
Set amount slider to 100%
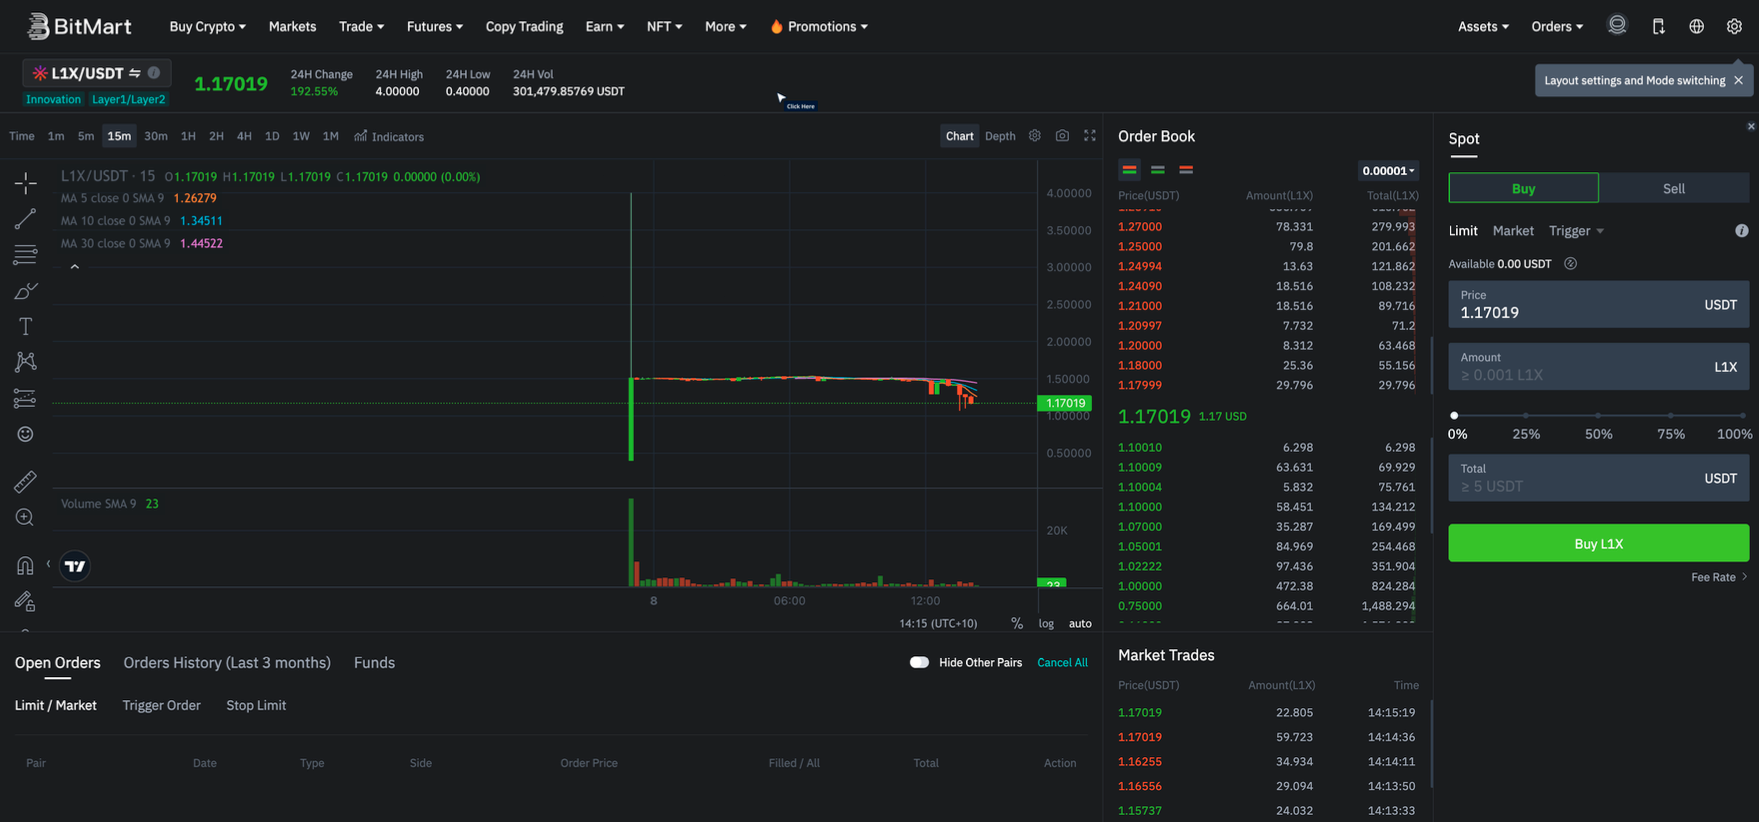[x=1742, y=415]
